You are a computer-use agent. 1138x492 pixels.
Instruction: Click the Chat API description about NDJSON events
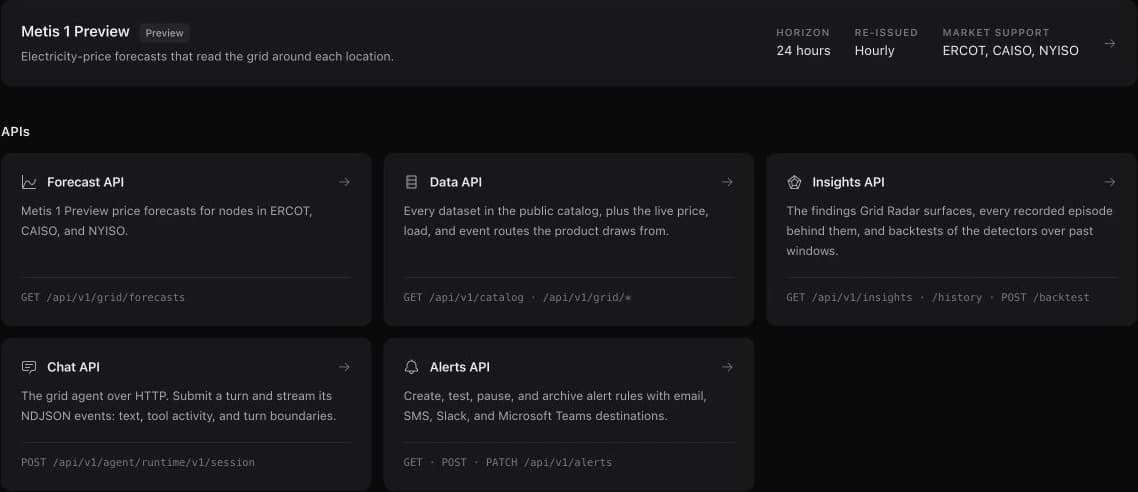179,406
